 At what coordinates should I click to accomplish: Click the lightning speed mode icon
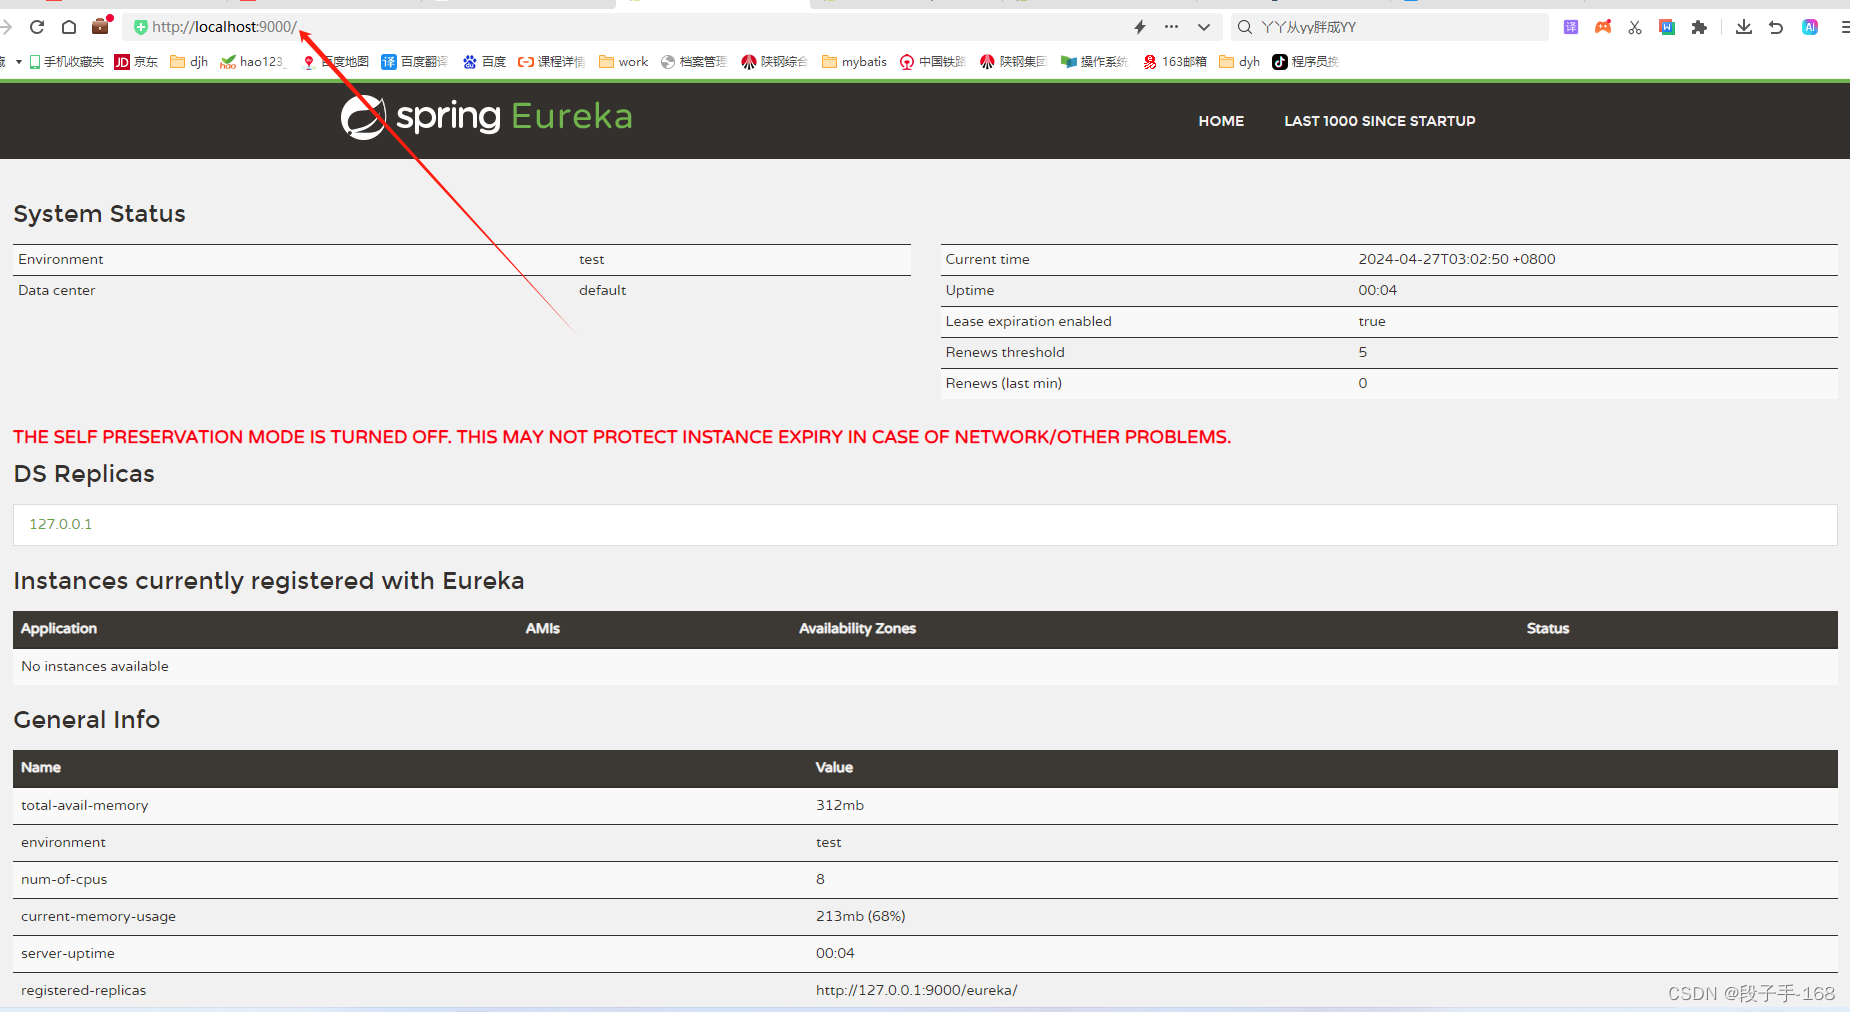[1140, 27]
